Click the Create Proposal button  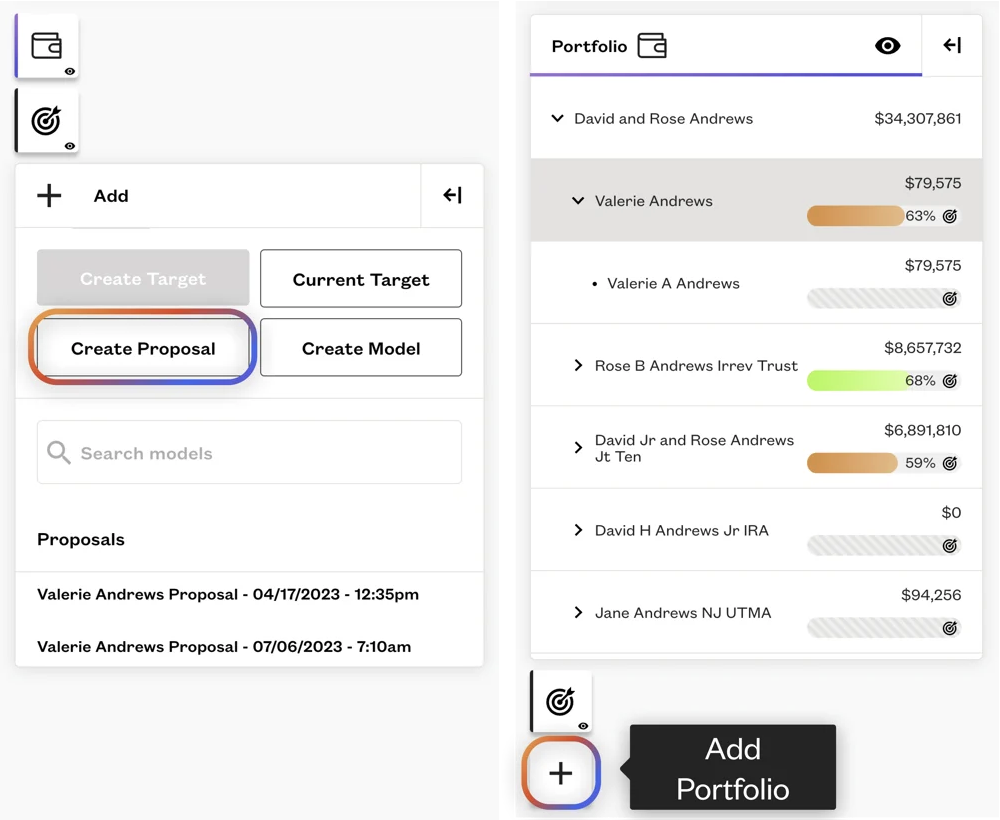click(x=142, y=348)
